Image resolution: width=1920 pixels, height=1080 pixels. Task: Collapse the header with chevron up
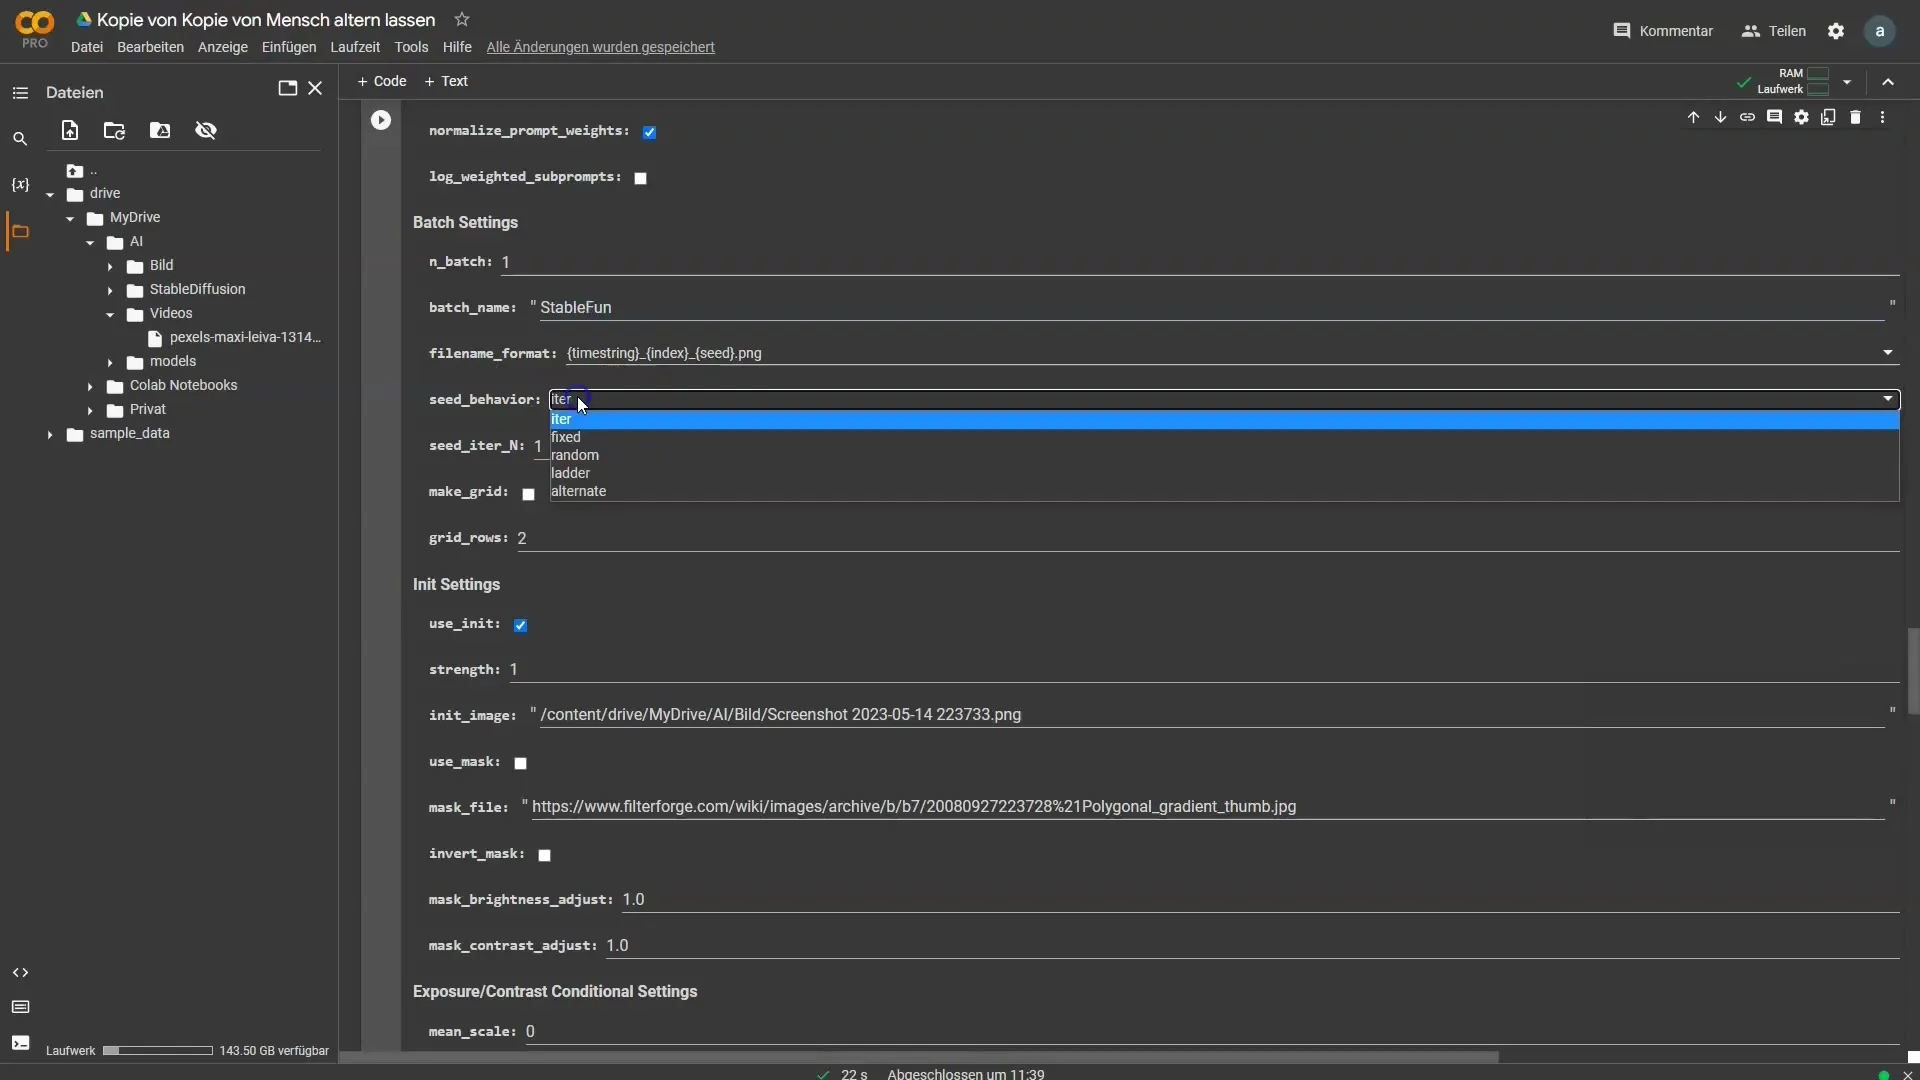[1888, 82]
